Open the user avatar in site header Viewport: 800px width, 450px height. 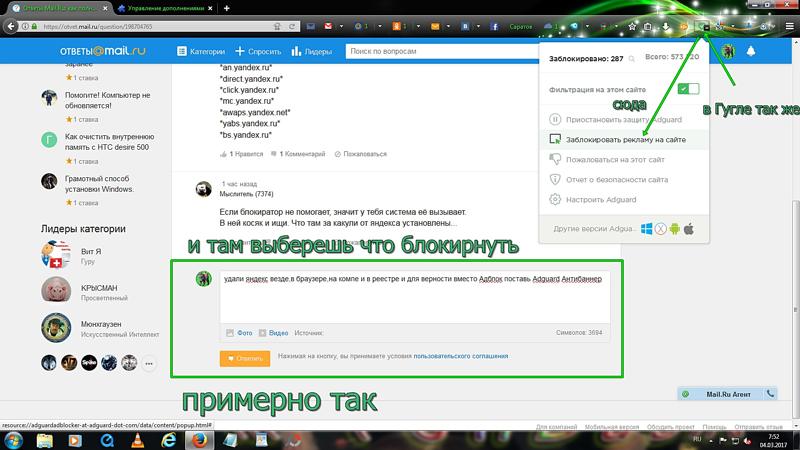click(728, 51)
